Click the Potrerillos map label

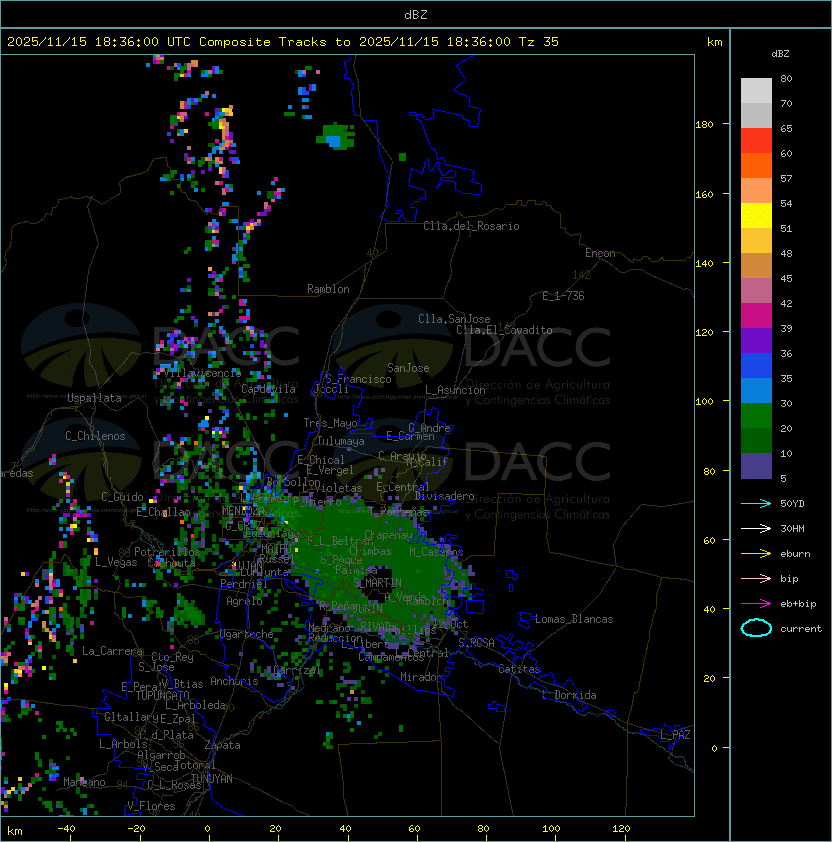pos(167,552)
